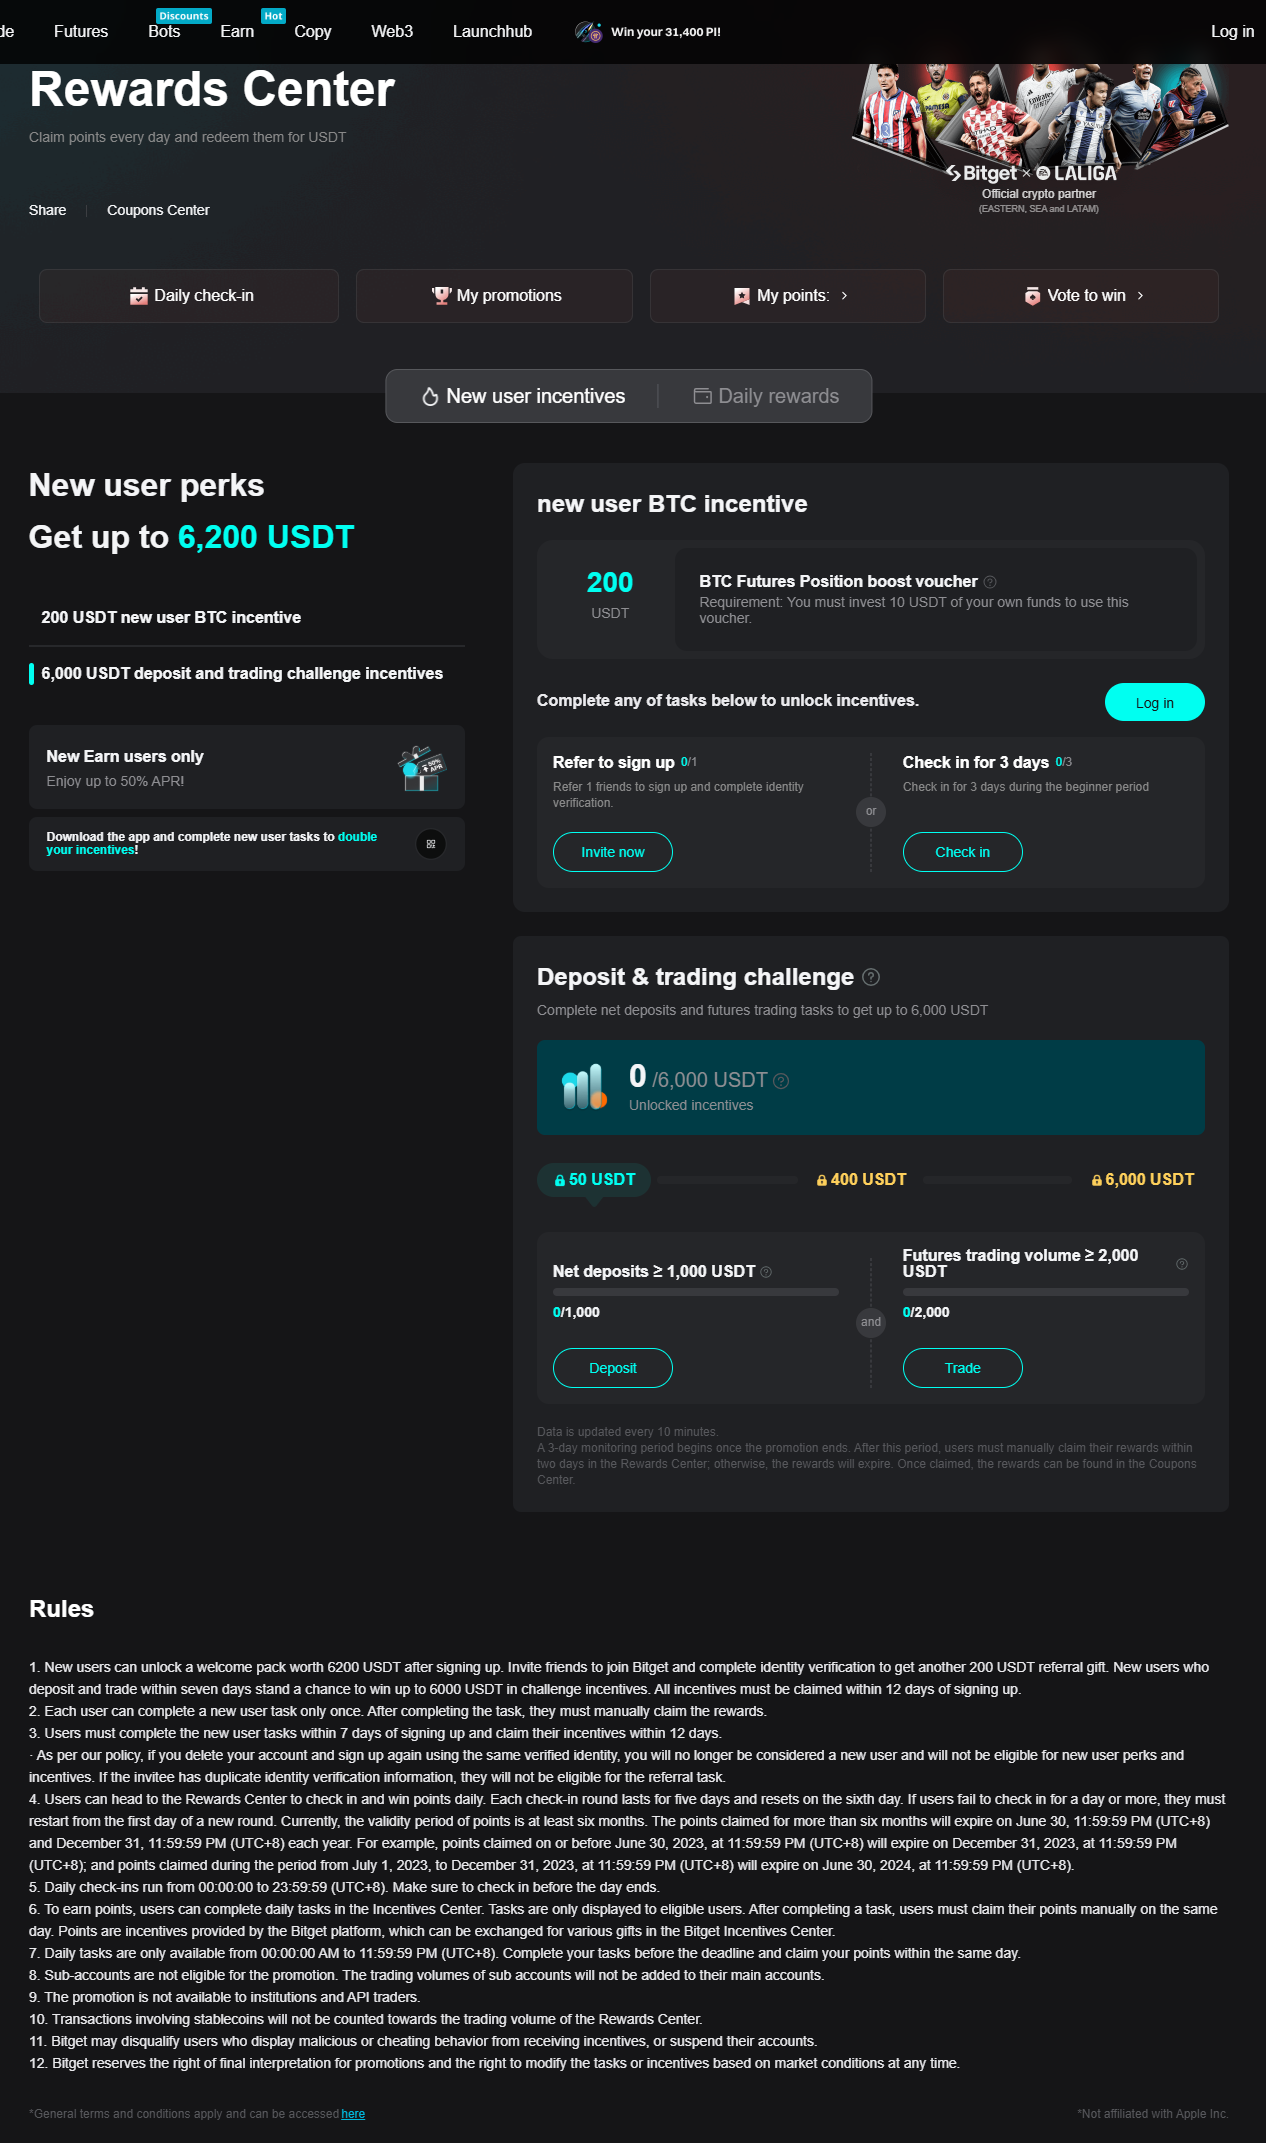Viewport: 1266px width, 2143px height.
Task: Click help icon next to Deposit & trading challenge
Action: 871,977
